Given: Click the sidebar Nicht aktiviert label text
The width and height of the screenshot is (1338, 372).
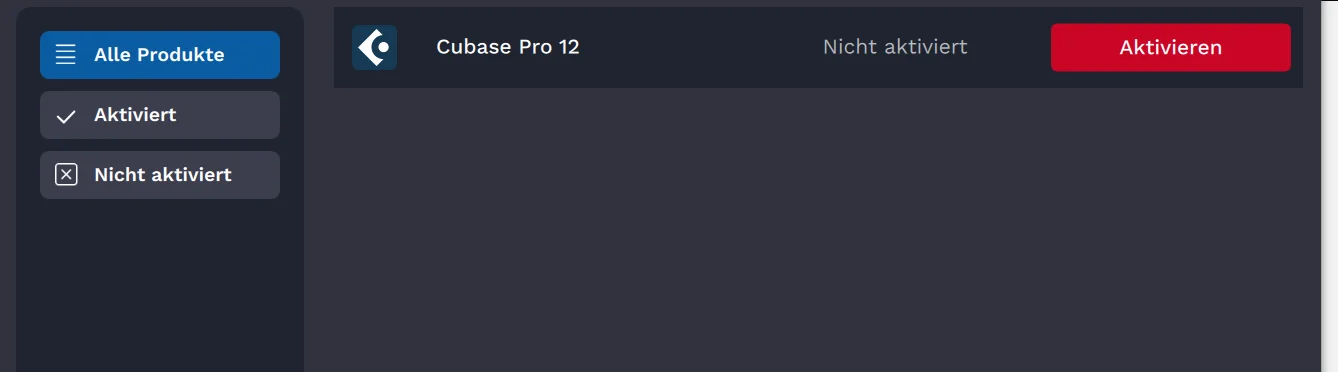Looking at the screenshot, I should click(x=163, y=175).
